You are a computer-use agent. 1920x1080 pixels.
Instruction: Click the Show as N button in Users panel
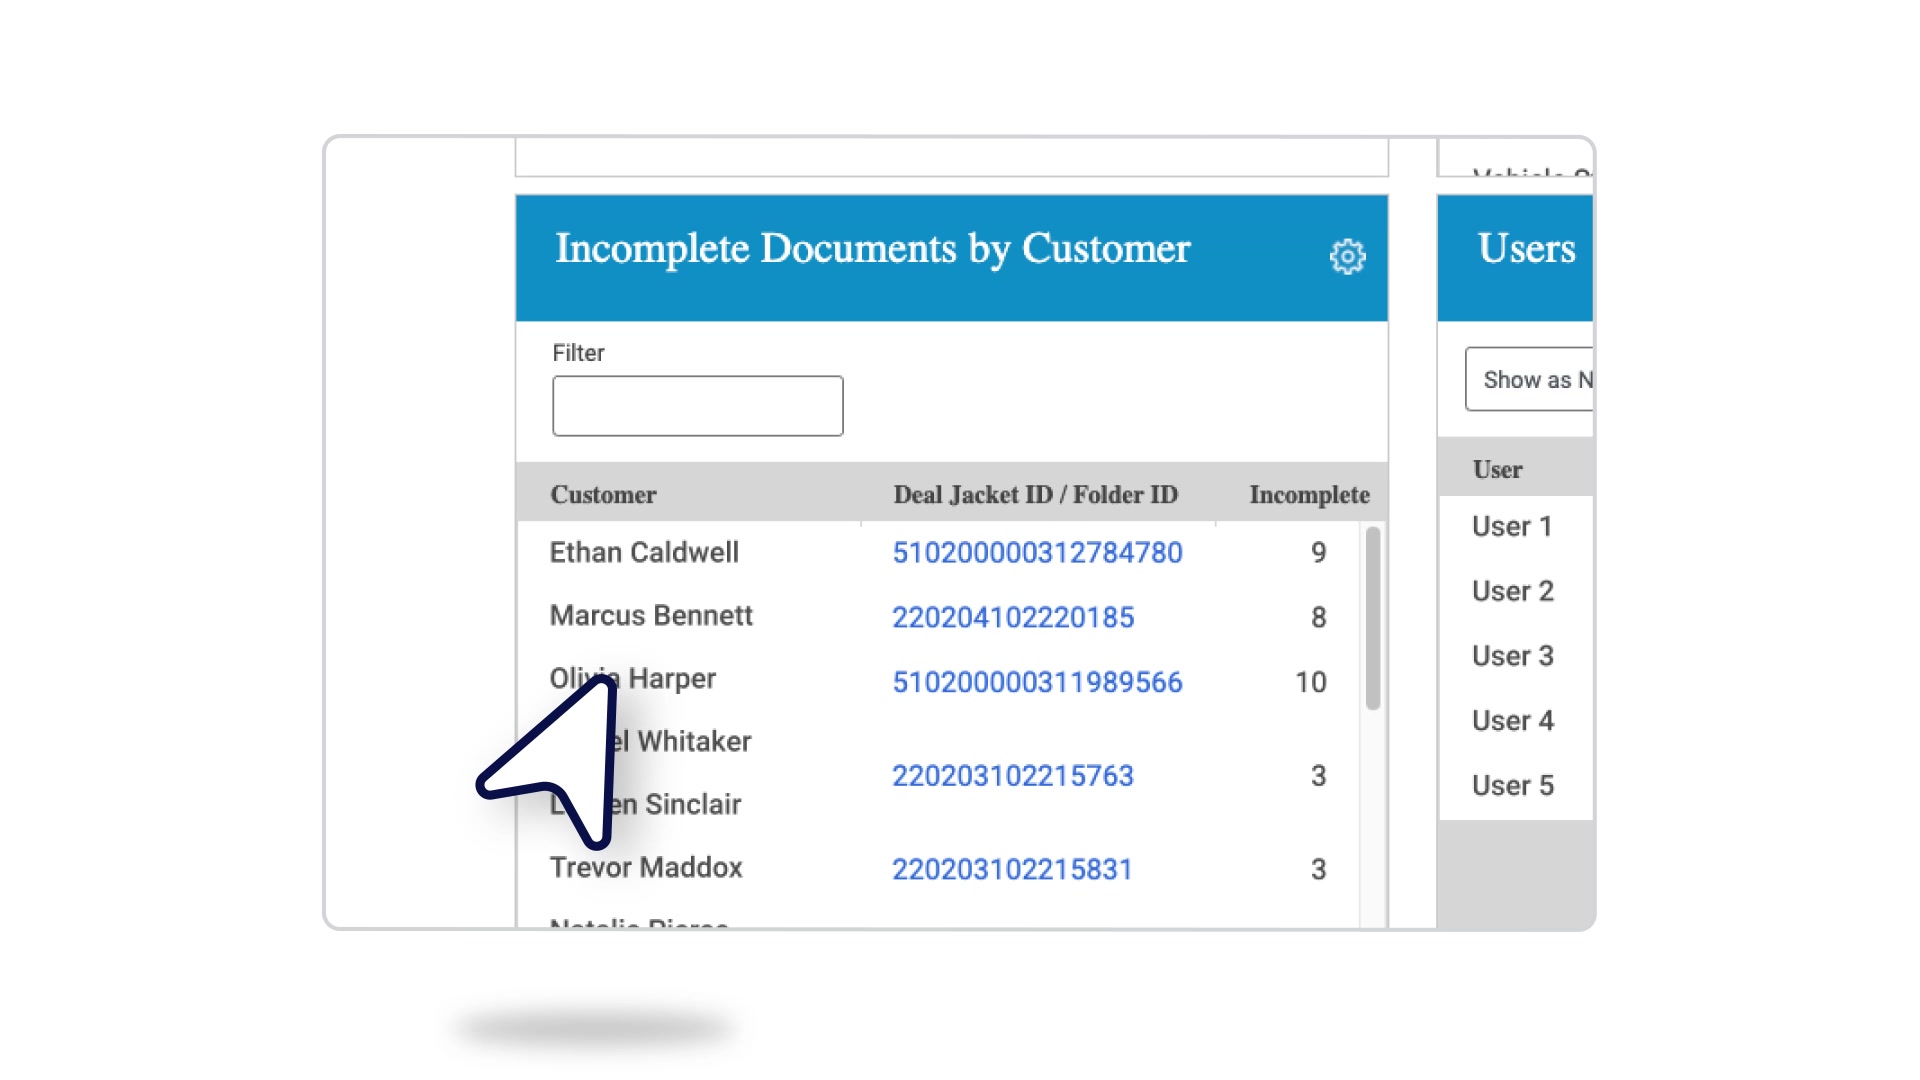[x=1530, y=379]
